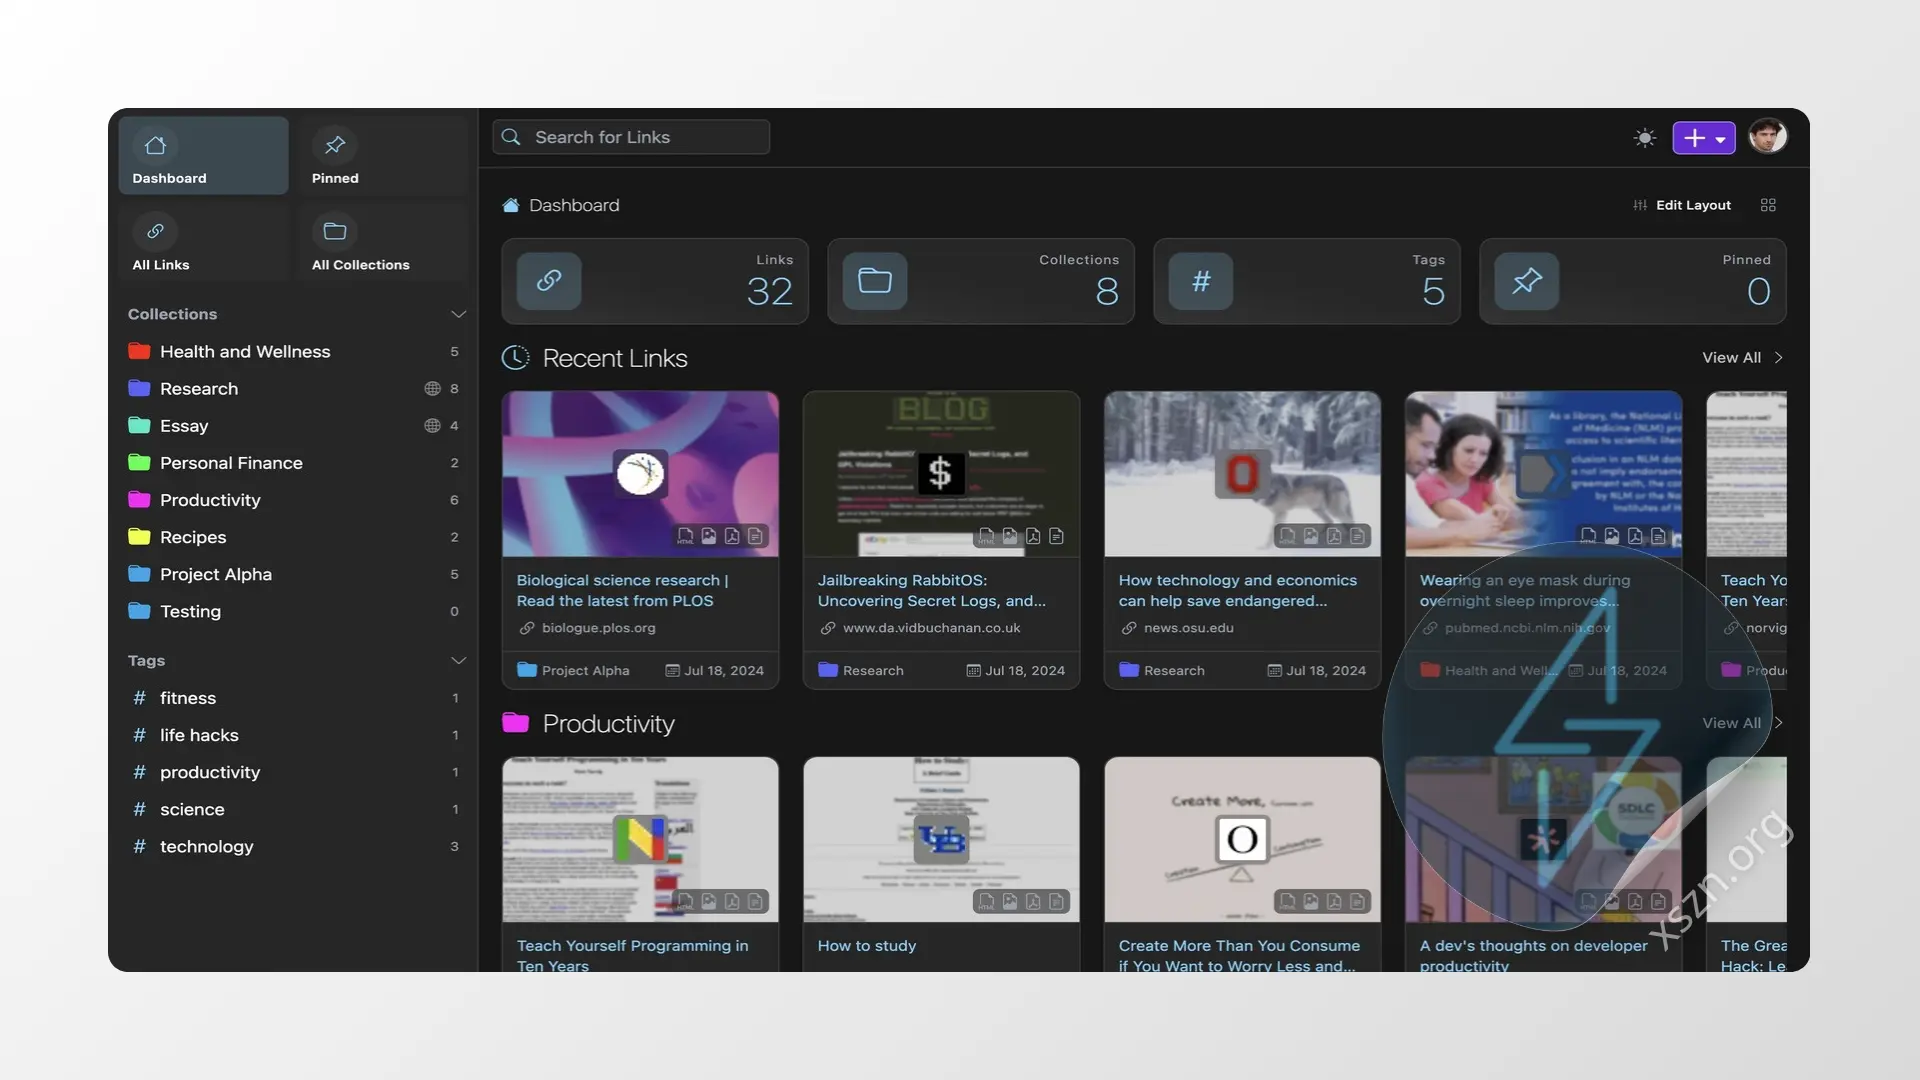Open the Dashboard sidebar tile

tap(203, 155)
